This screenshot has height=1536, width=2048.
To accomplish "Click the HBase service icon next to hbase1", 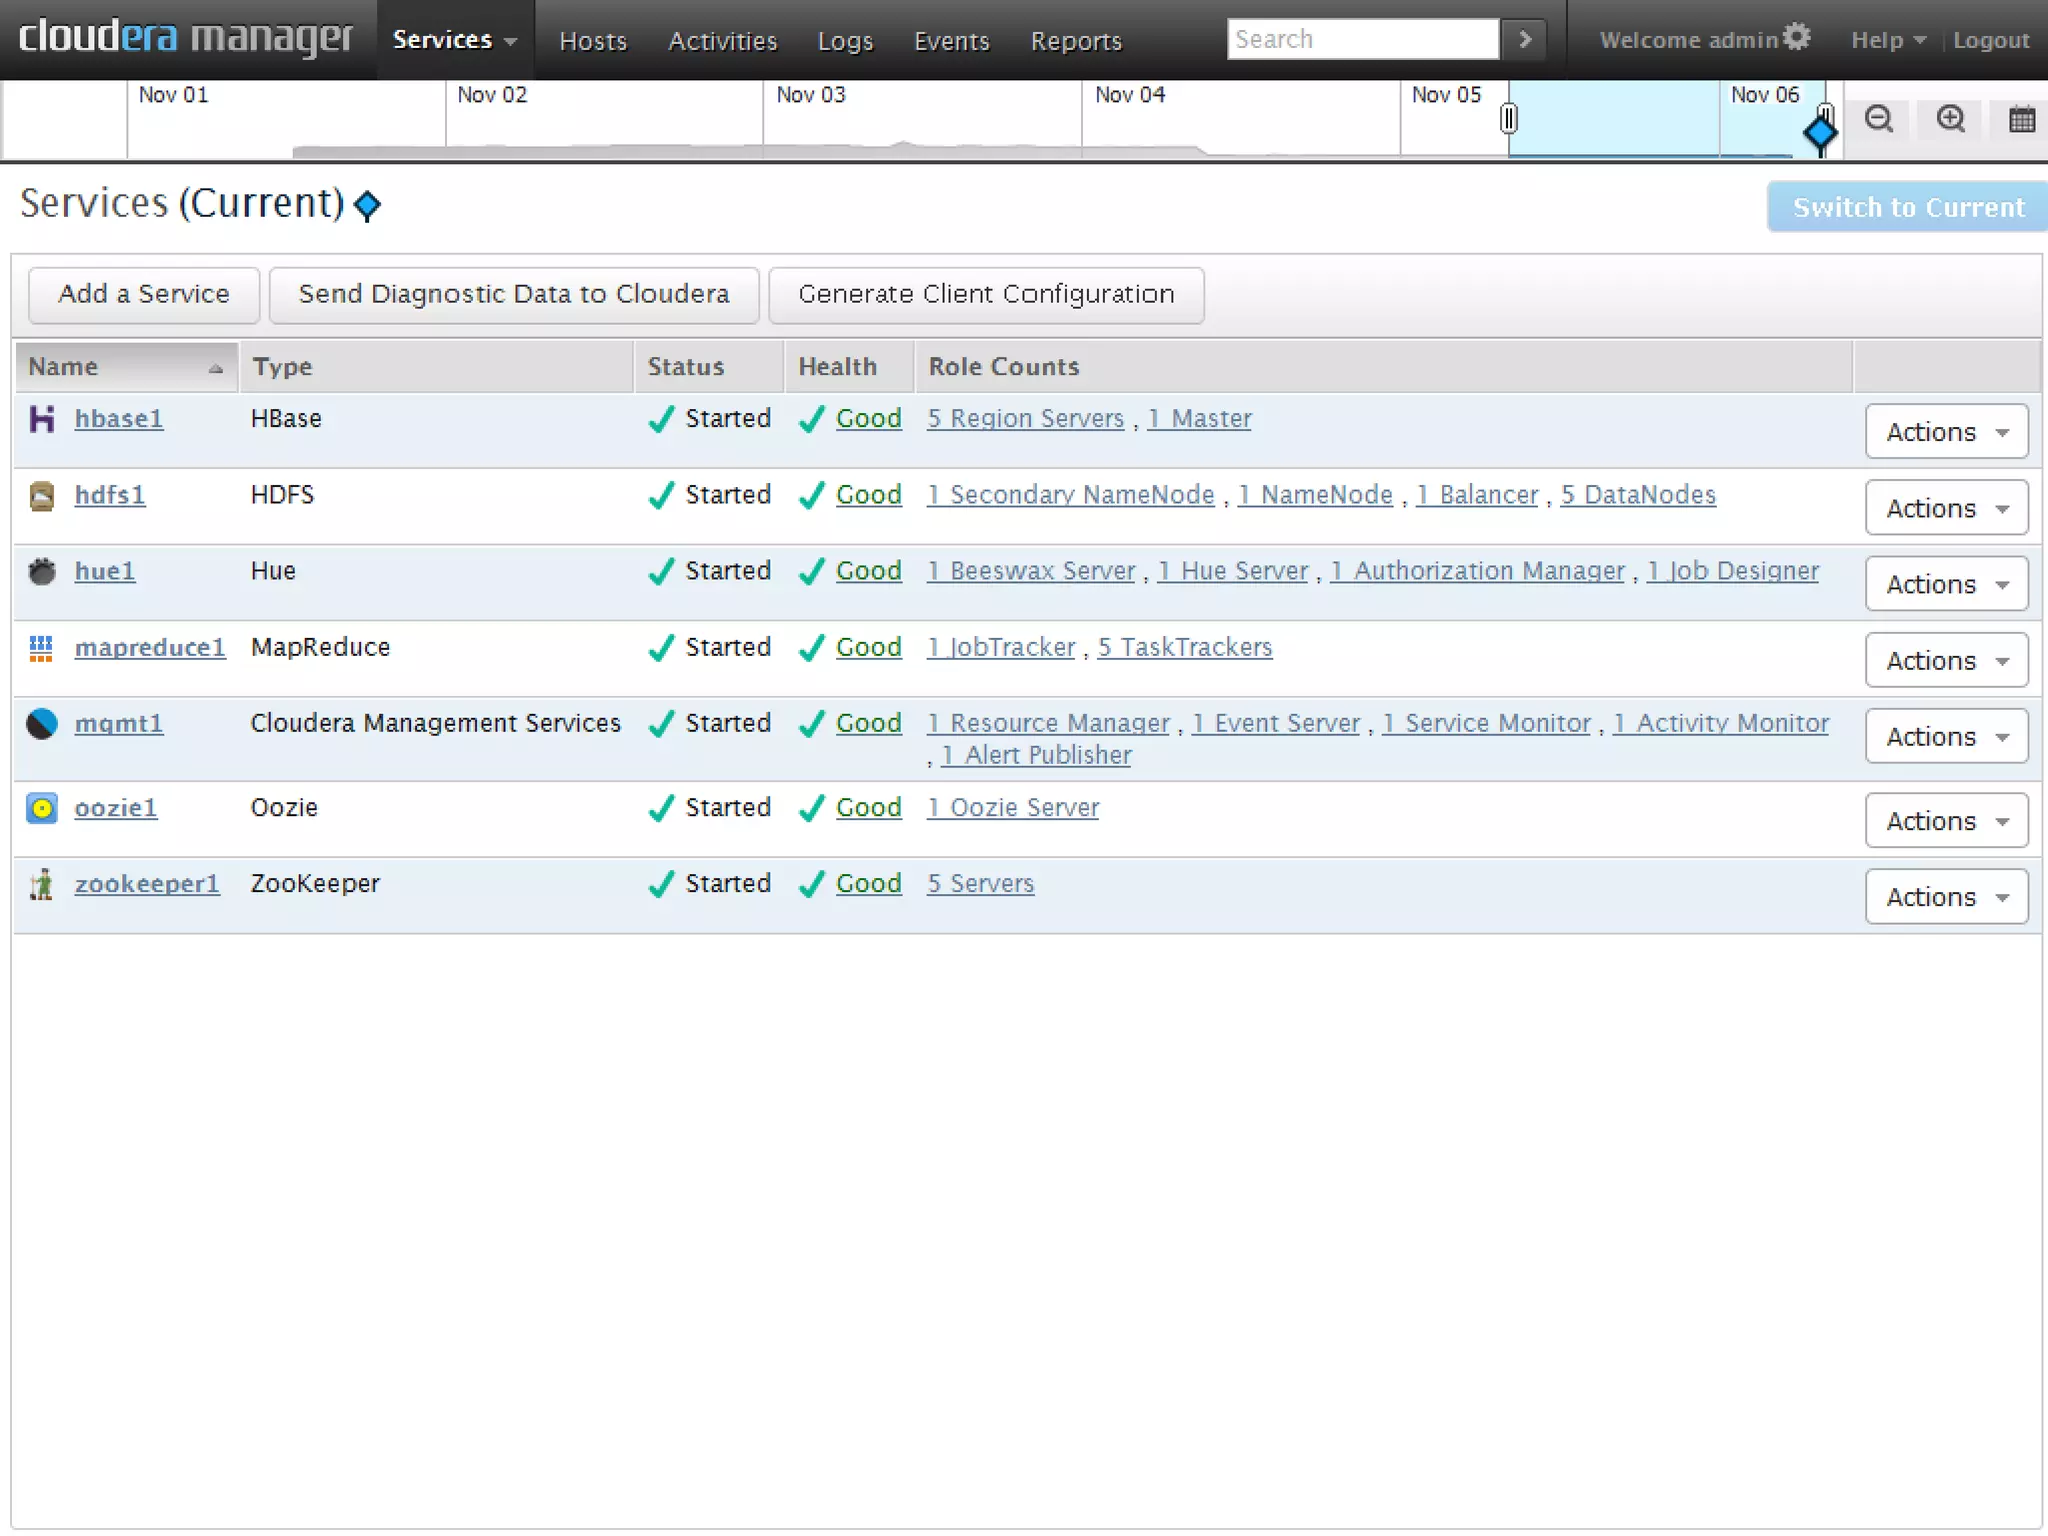I will click(x=41, y=419).
